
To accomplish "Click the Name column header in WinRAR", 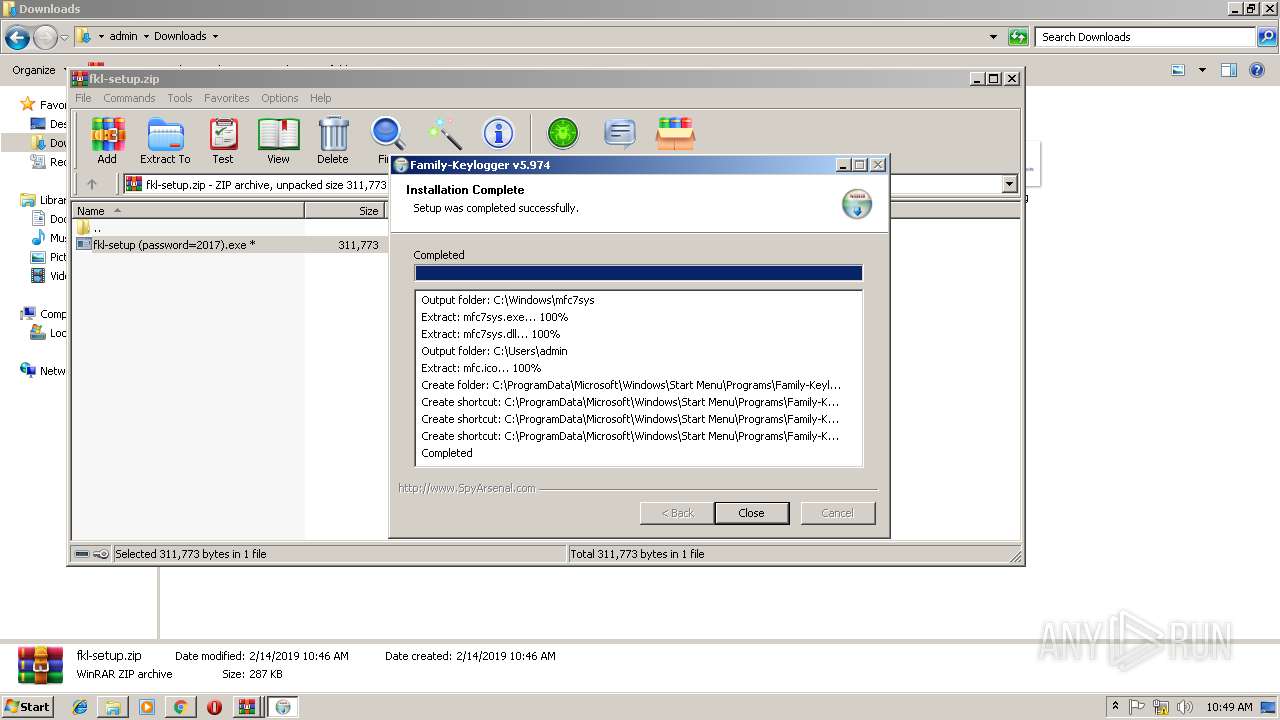I will [188, 210].
